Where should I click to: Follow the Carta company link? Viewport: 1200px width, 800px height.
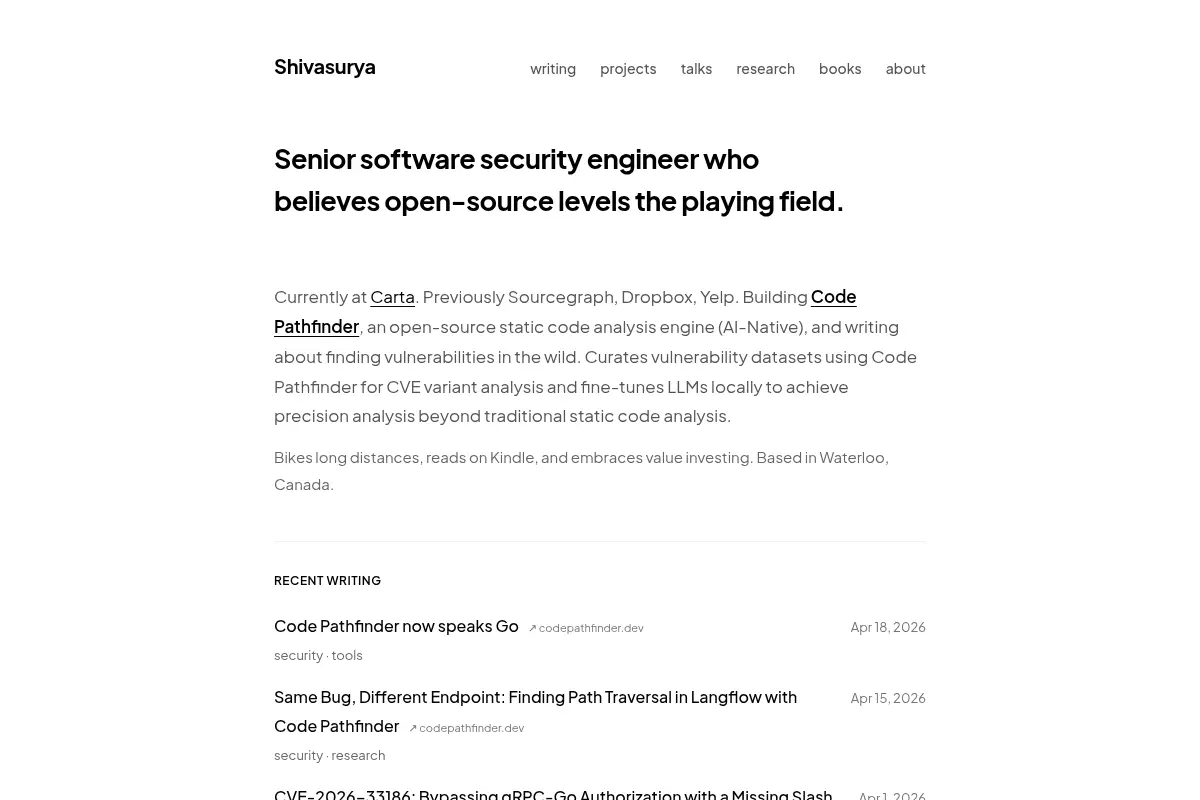tap(392, 297)
